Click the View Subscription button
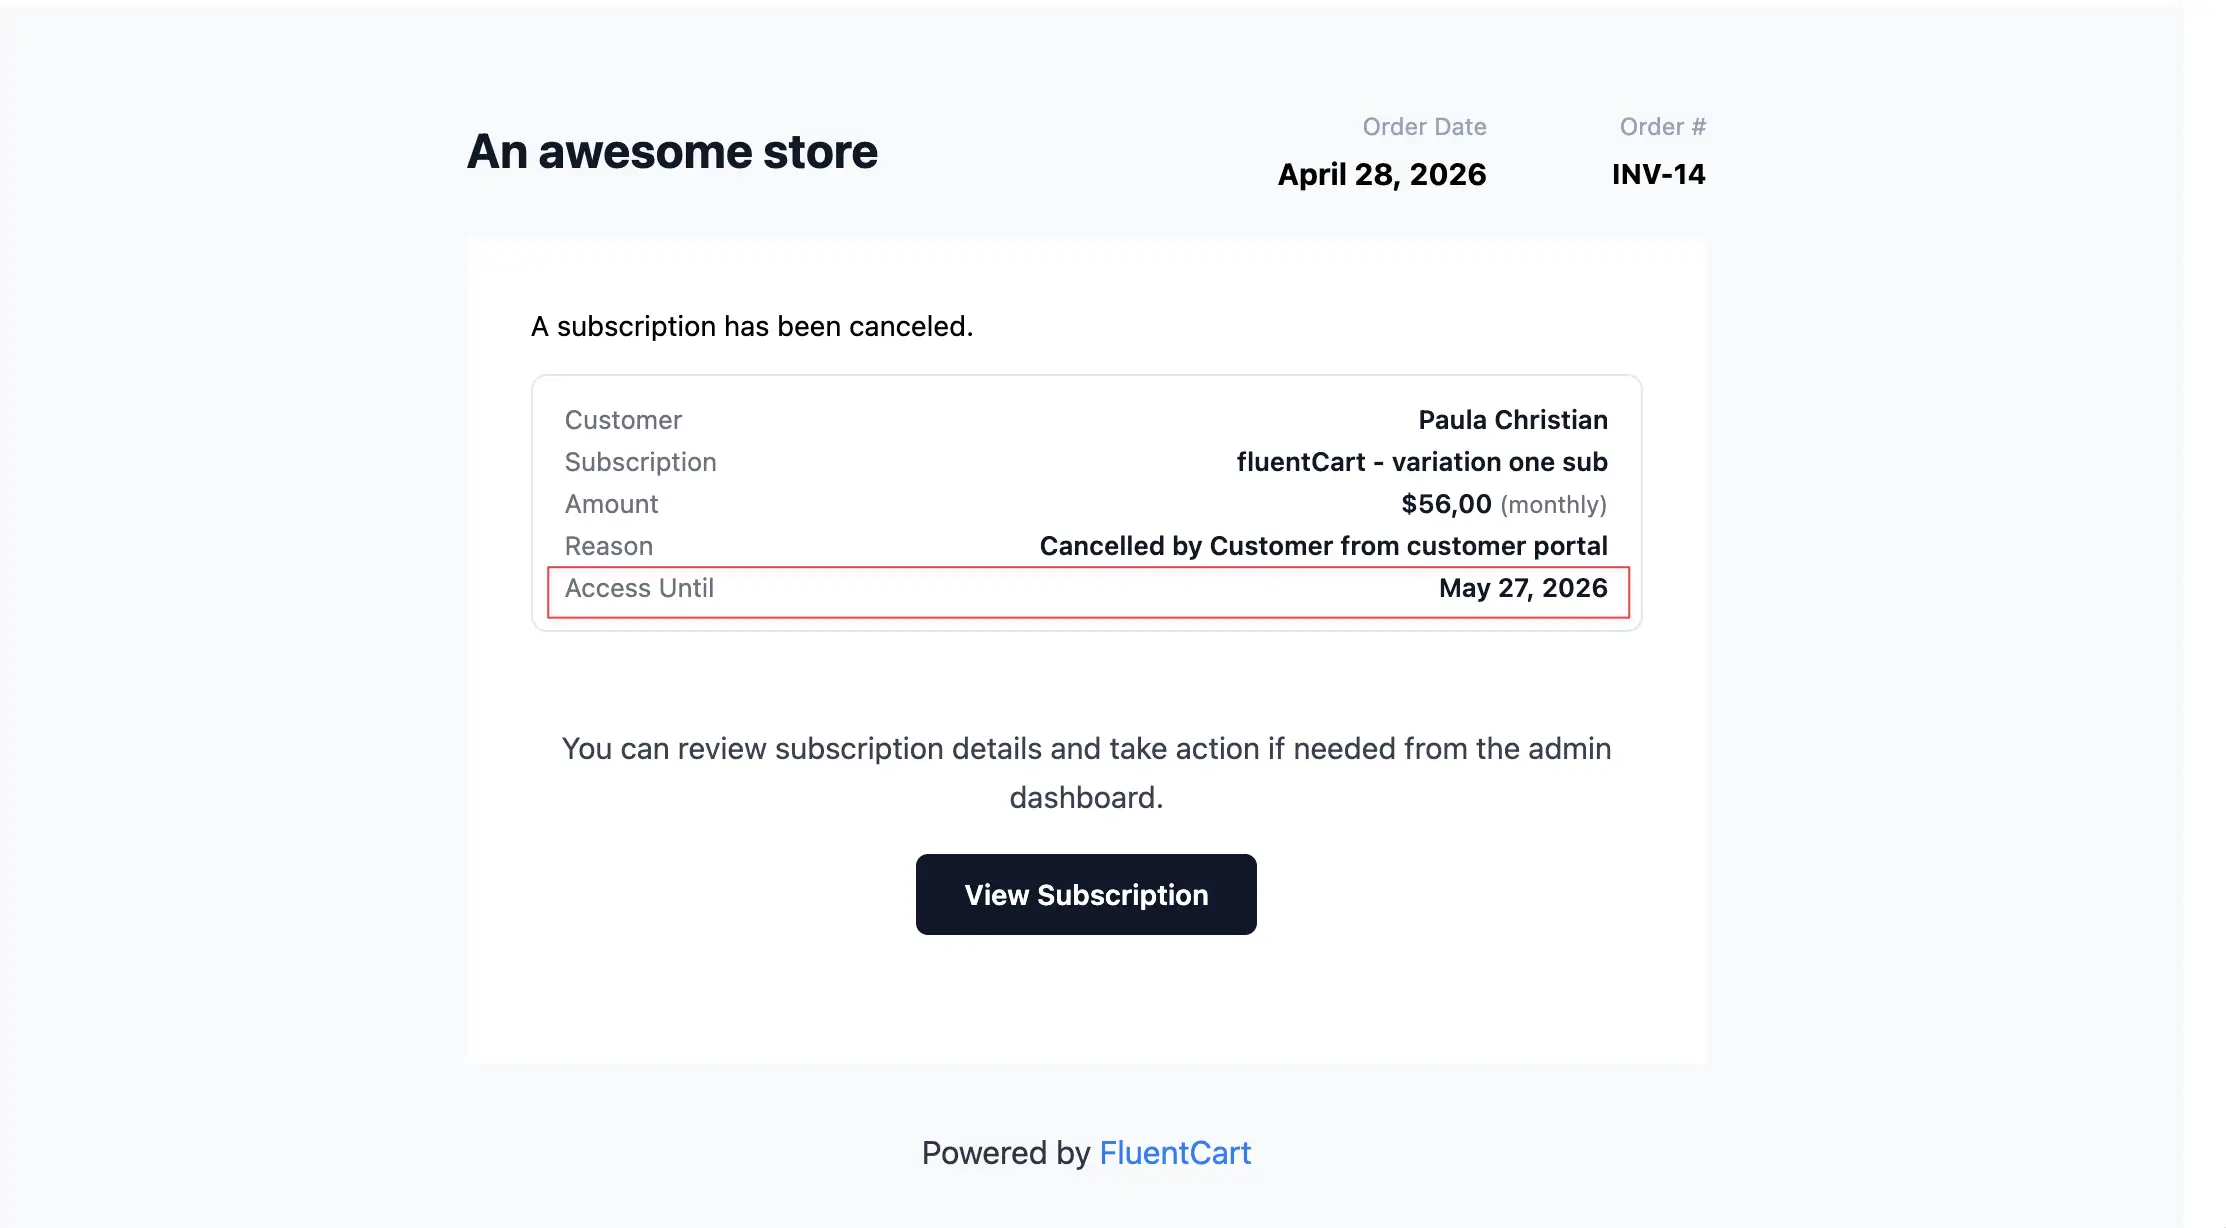Image resolution: width=2226 pixels, height=1228 pixels. [1086, 894]
